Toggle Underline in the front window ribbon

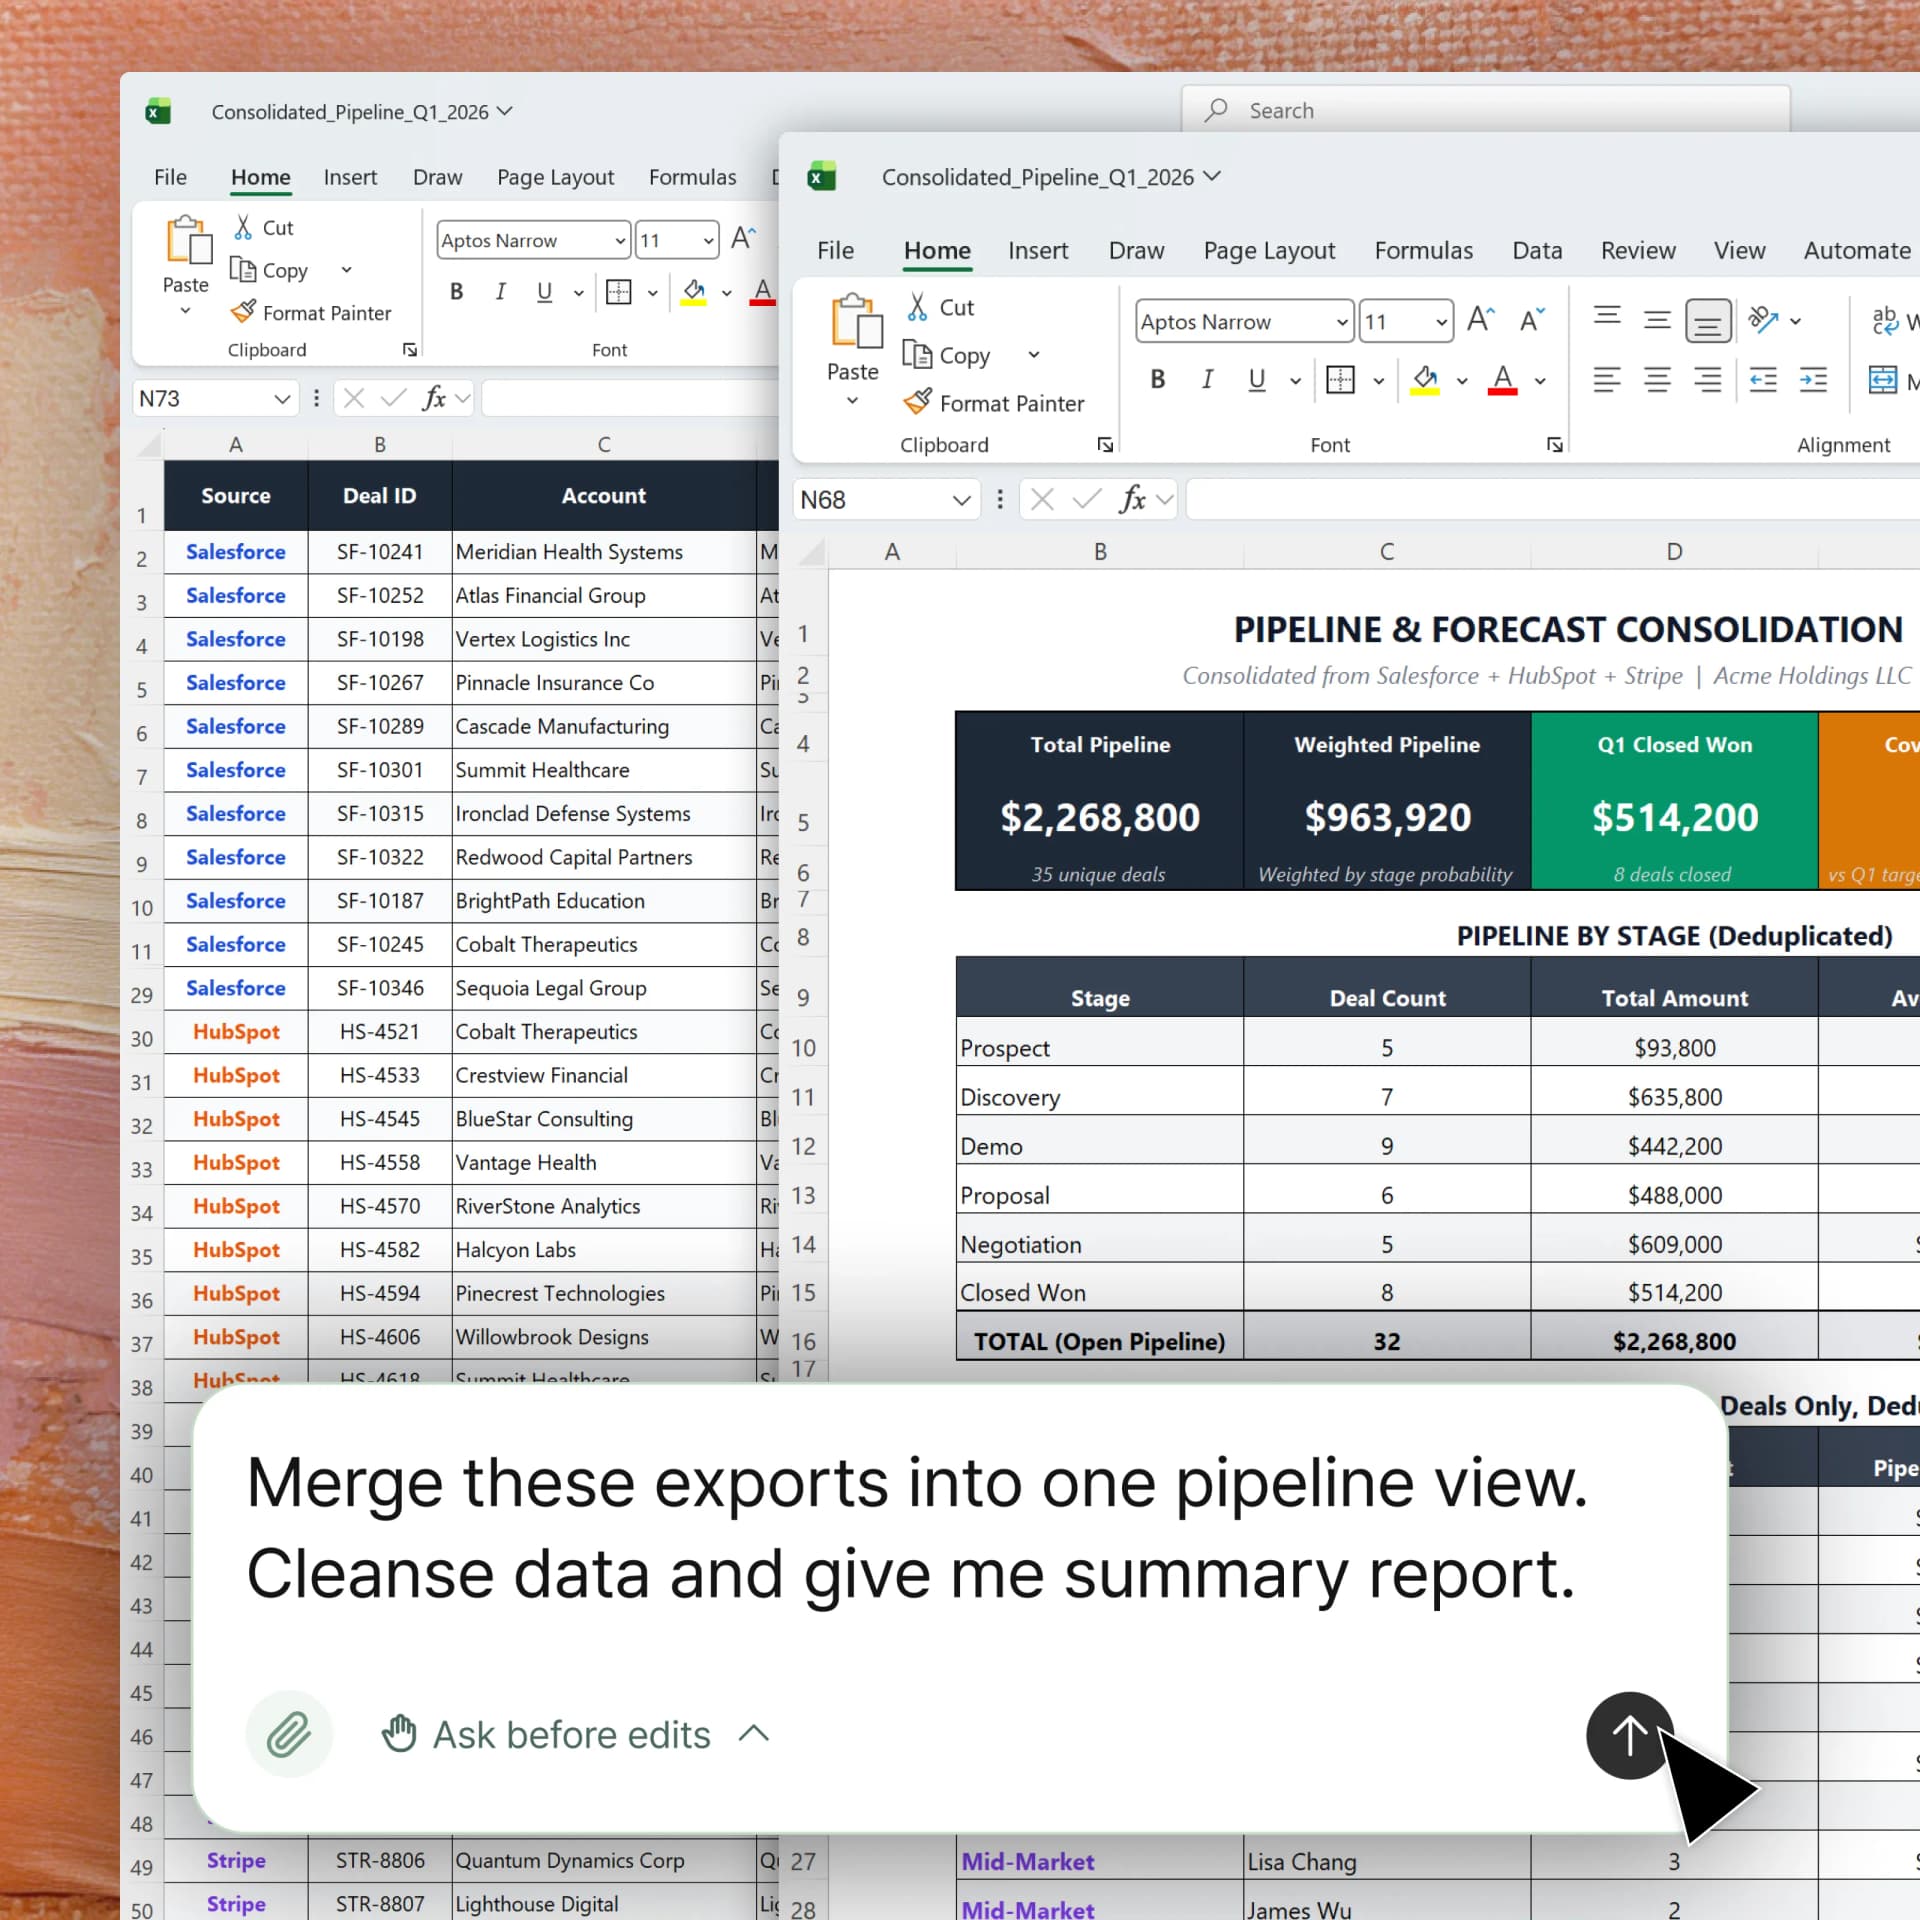click(x=1257, y=380)
